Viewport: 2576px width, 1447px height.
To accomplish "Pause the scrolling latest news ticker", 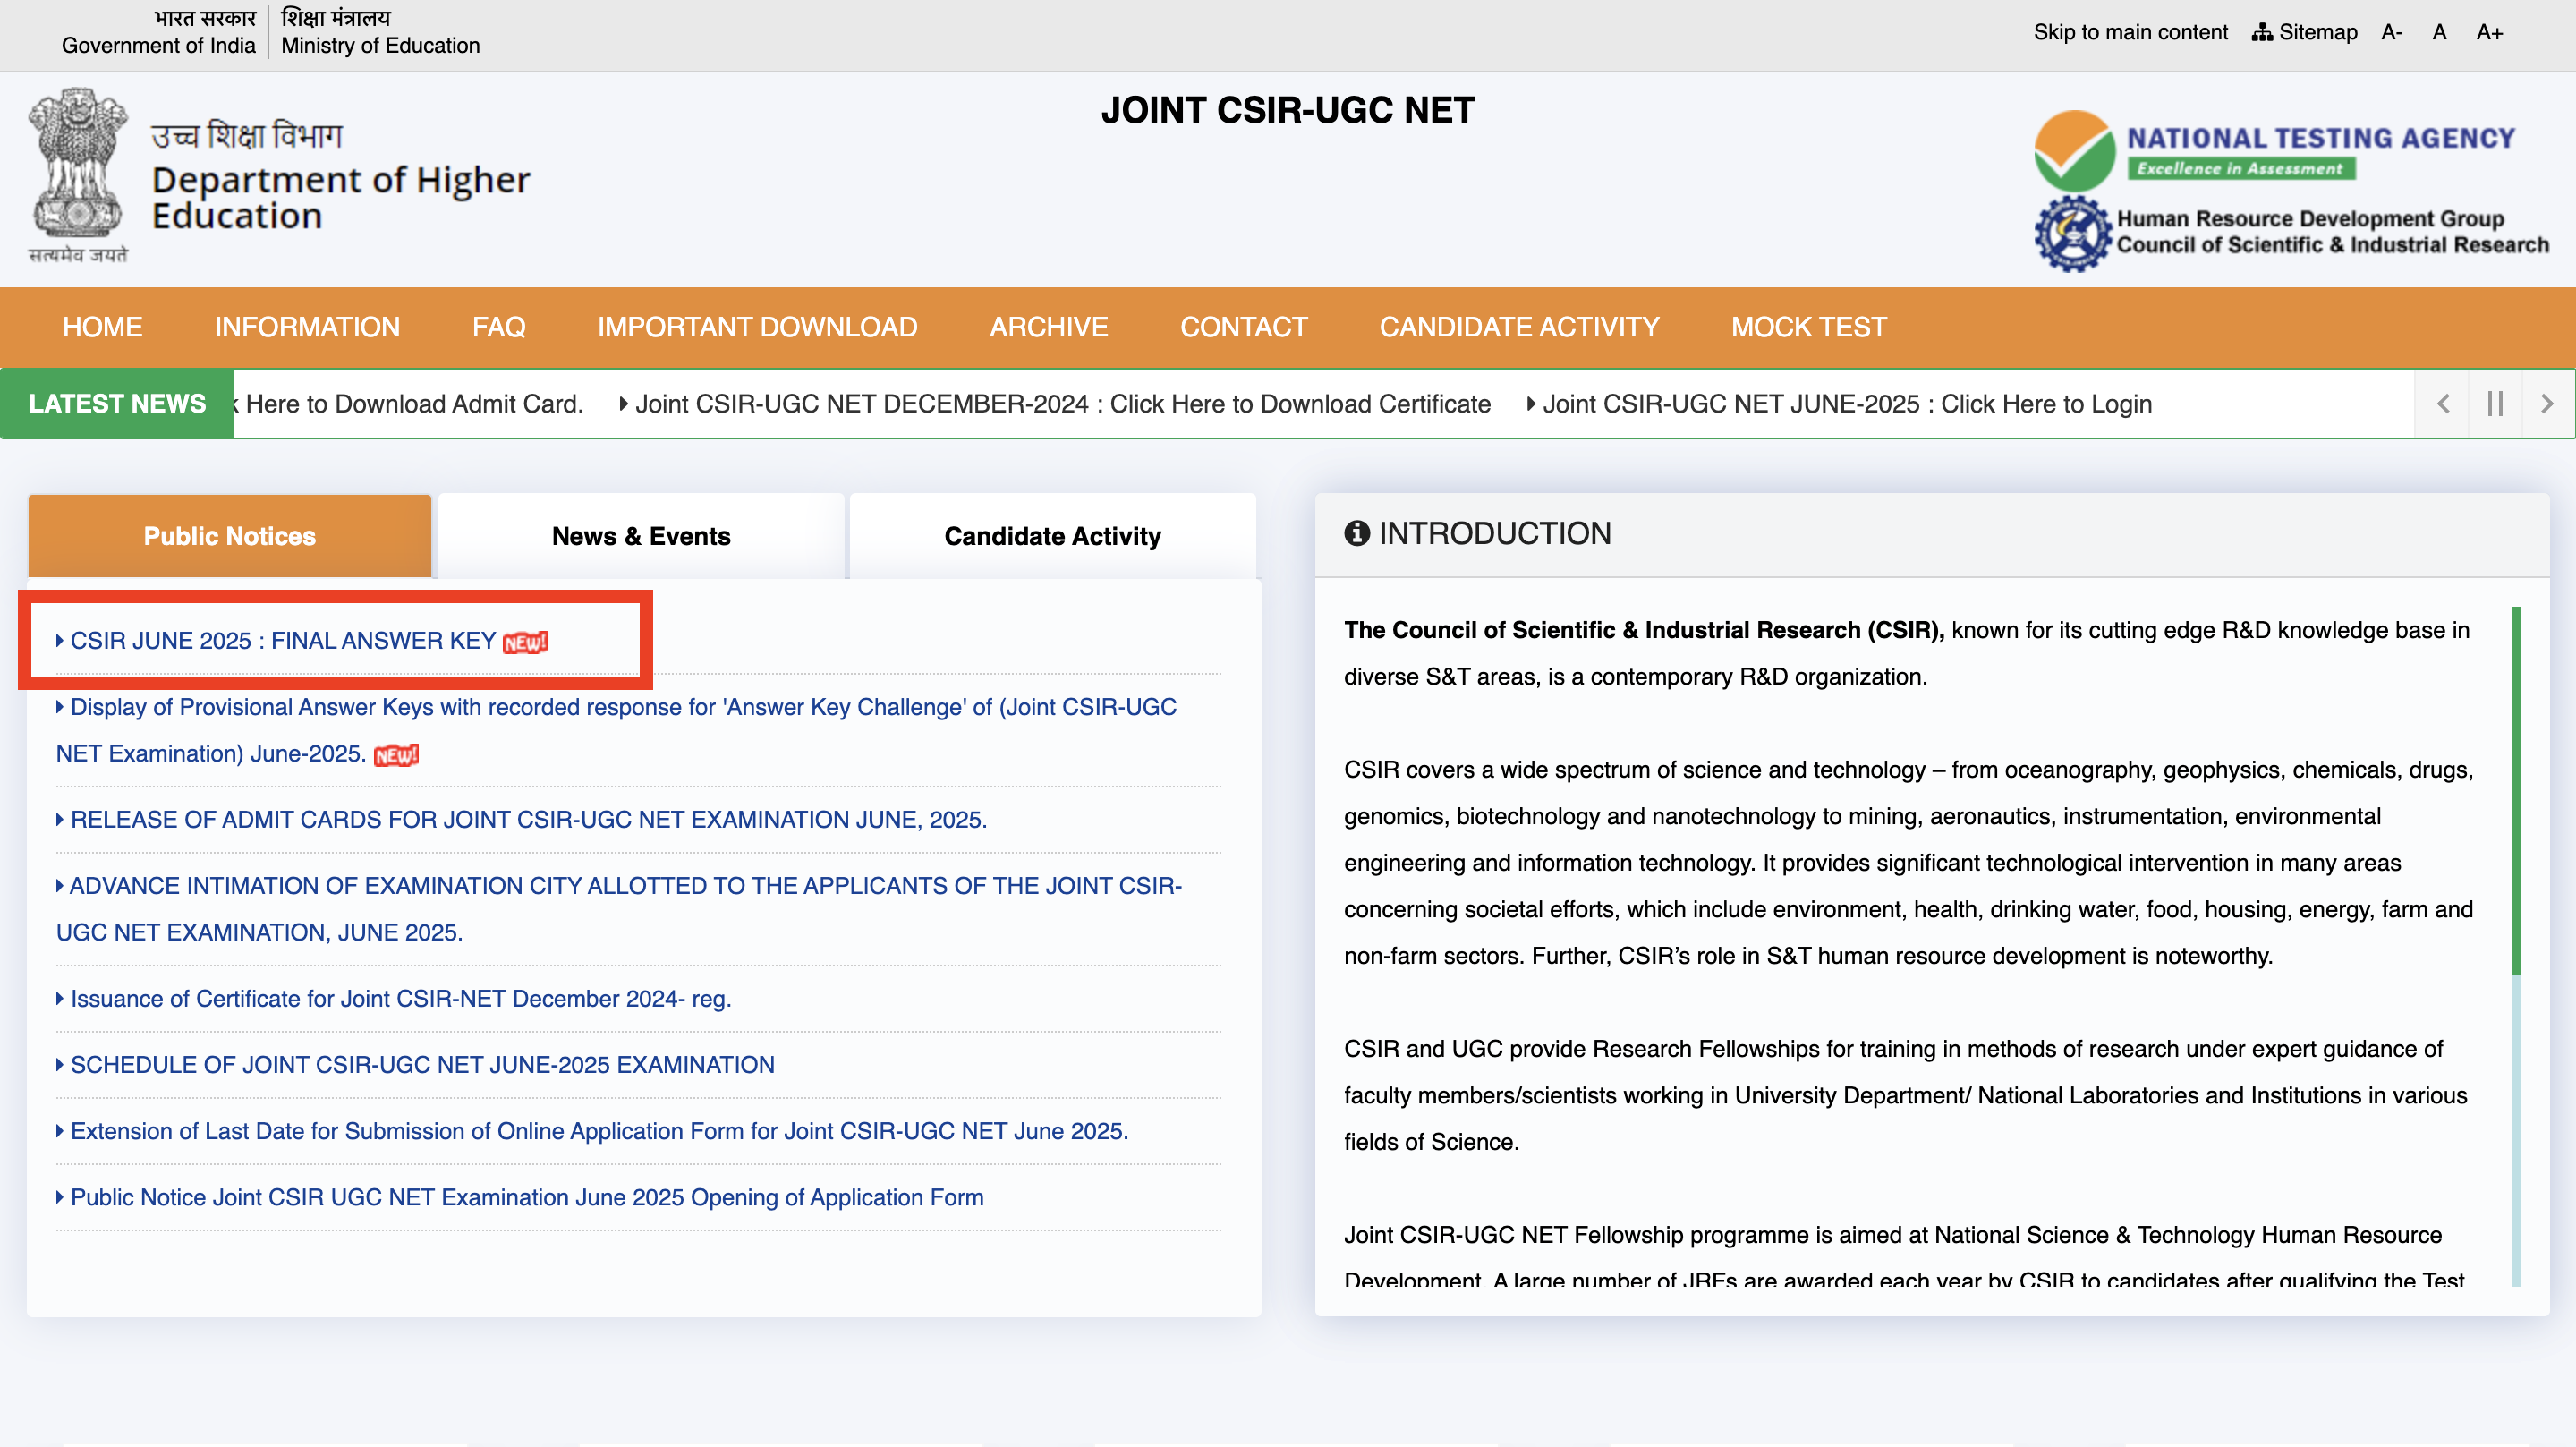I will coord(2495,403).
